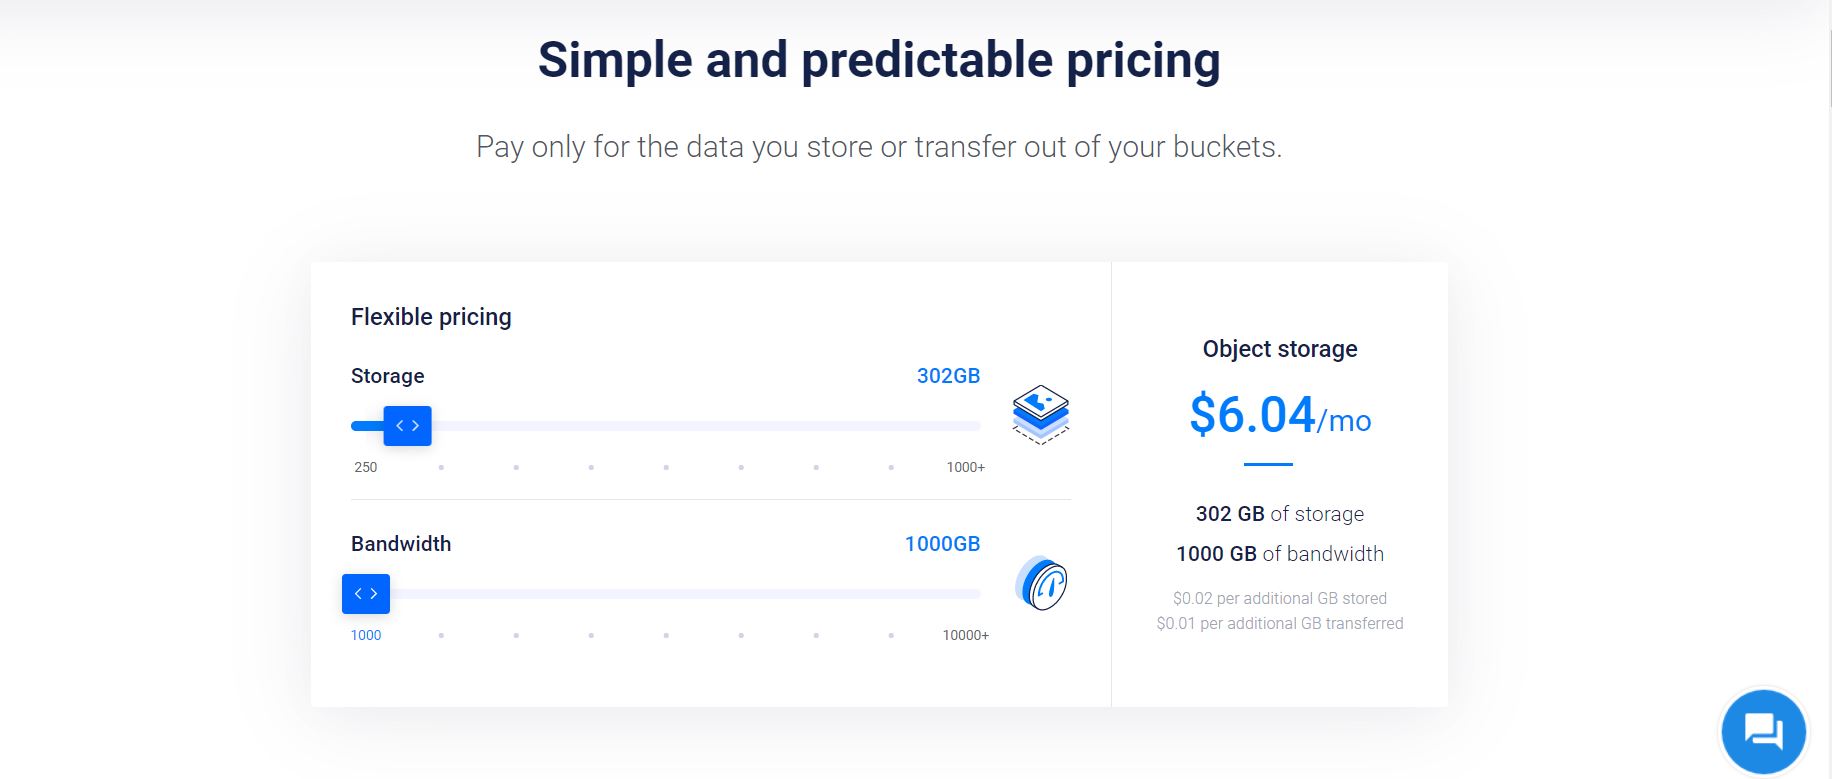The width and height of the screenshot is (1832, 779).
Task: Click the "$0.02 per additional GB stored" note
Action: 1279,599
